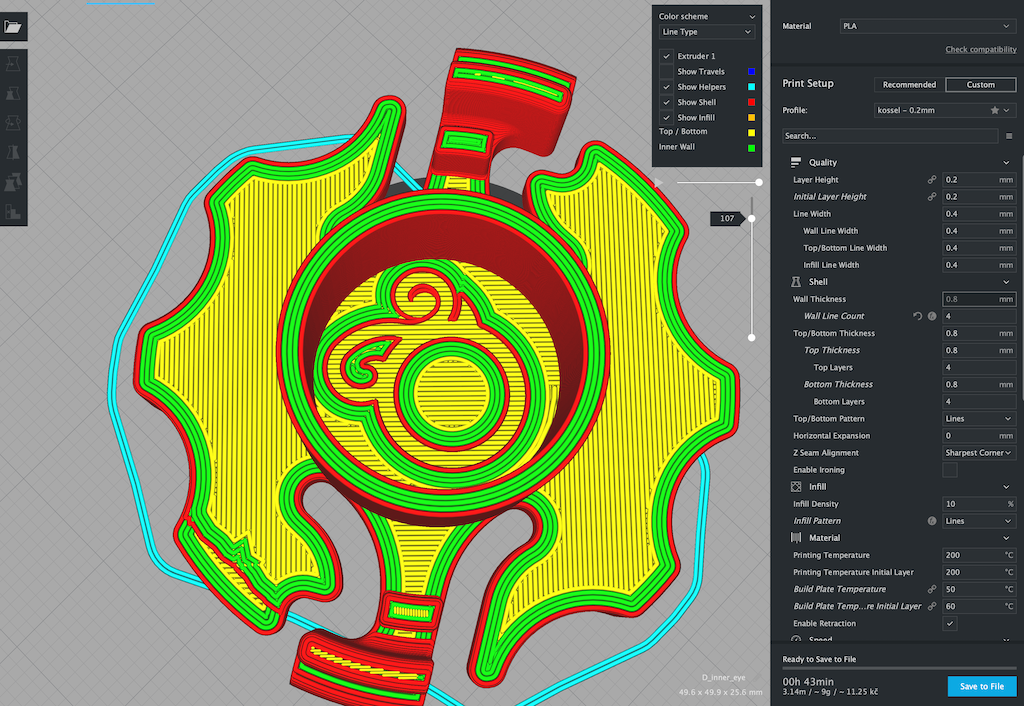Uncheck the Show Infill checkbox
The width and height of the screenshot is (1024, 706).
(666, 117)
